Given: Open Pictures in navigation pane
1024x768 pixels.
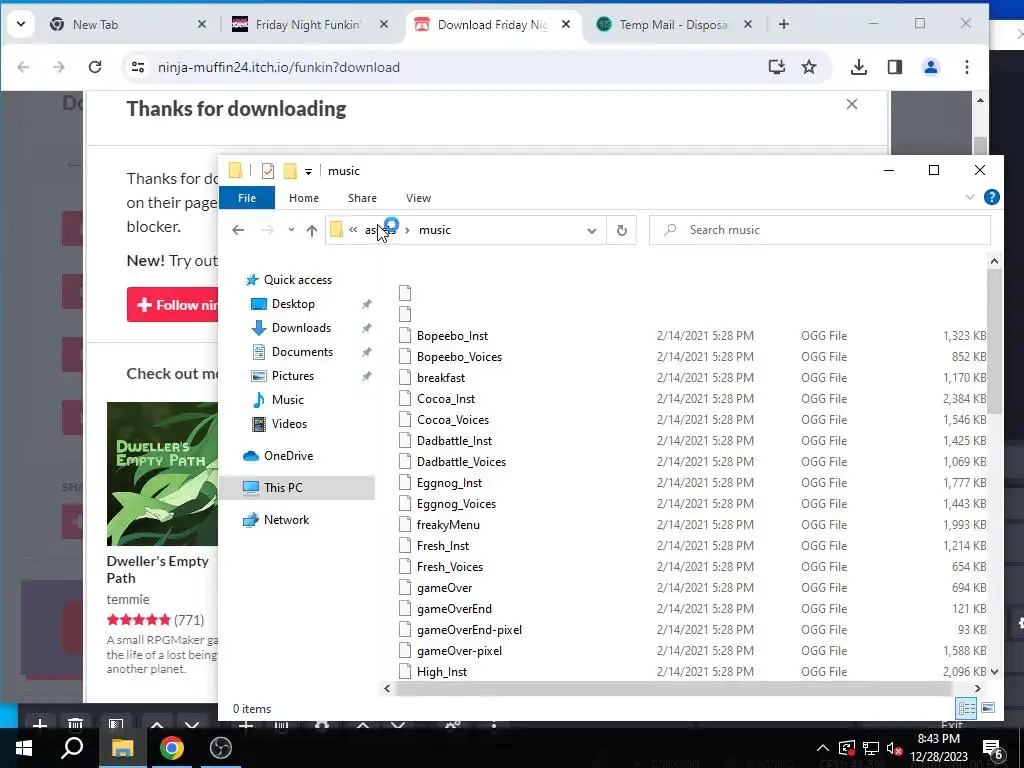Looking at the screenshot, I should (x=293, y=376).
